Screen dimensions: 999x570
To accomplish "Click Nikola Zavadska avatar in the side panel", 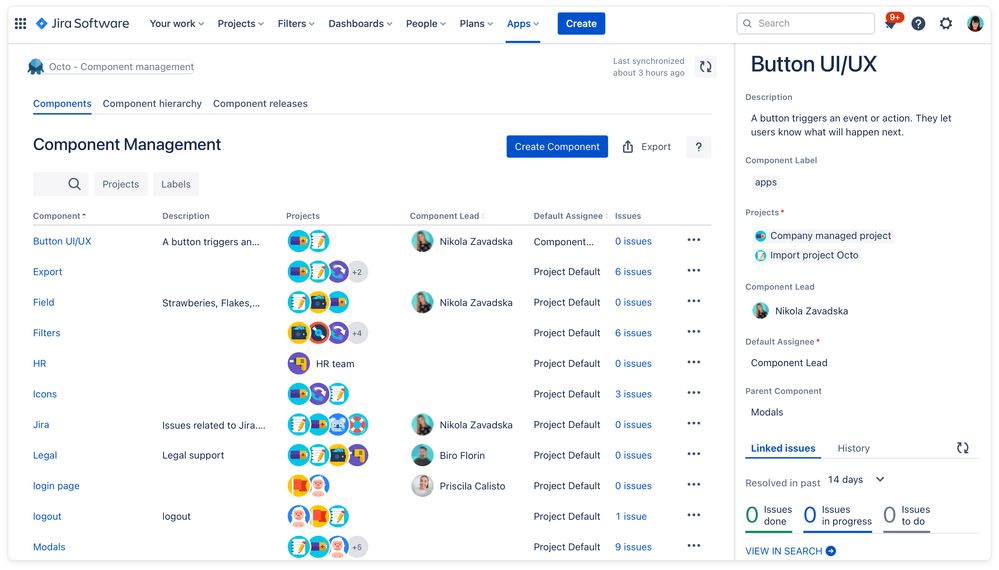I will 760,311.
